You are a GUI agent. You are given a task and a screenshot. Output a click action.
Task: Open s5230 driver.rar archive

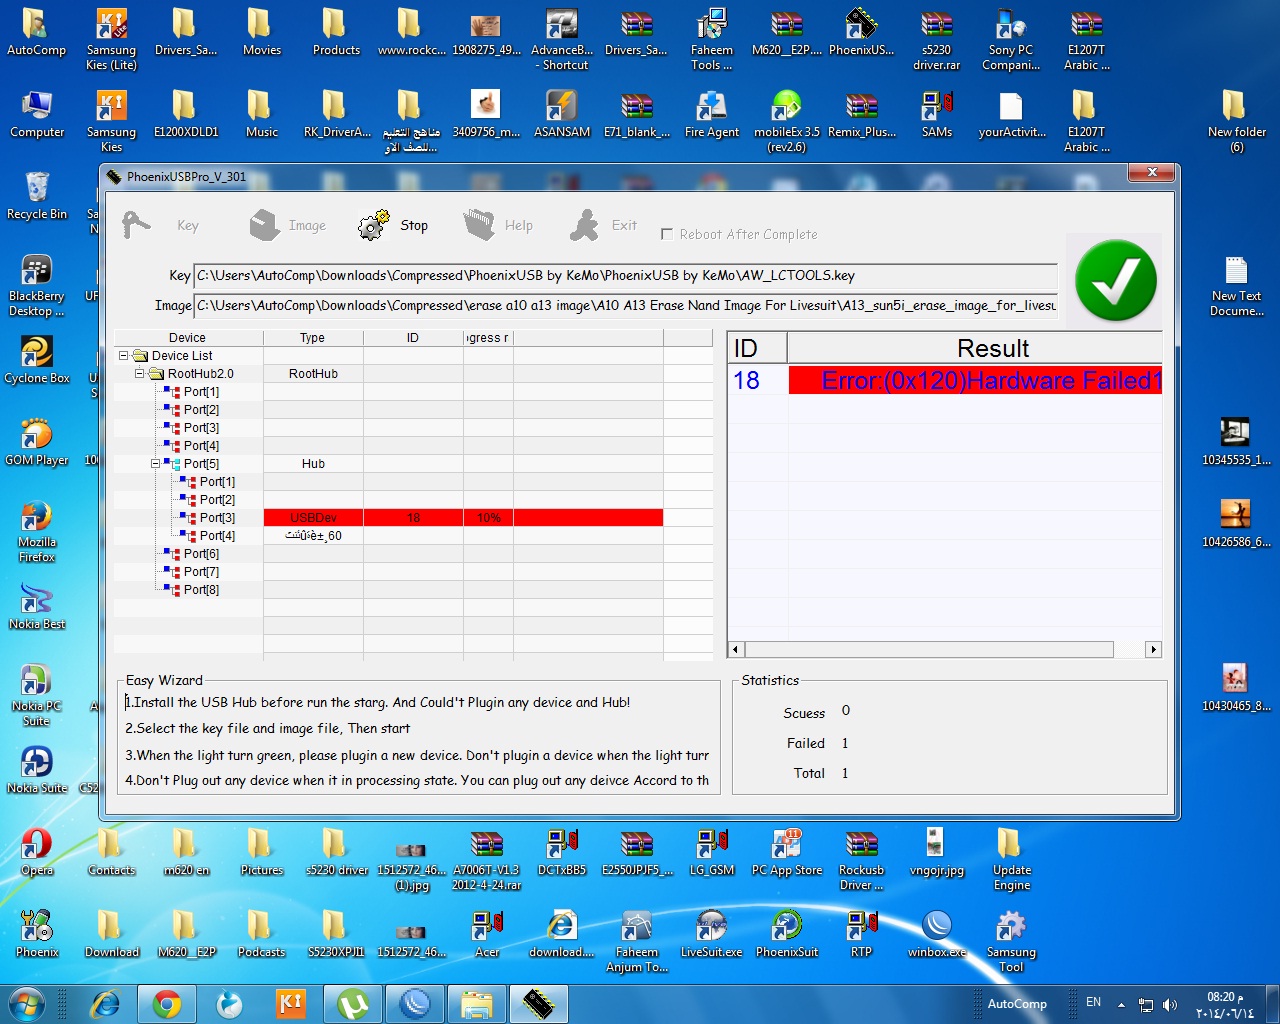click(x=936, y=39)
